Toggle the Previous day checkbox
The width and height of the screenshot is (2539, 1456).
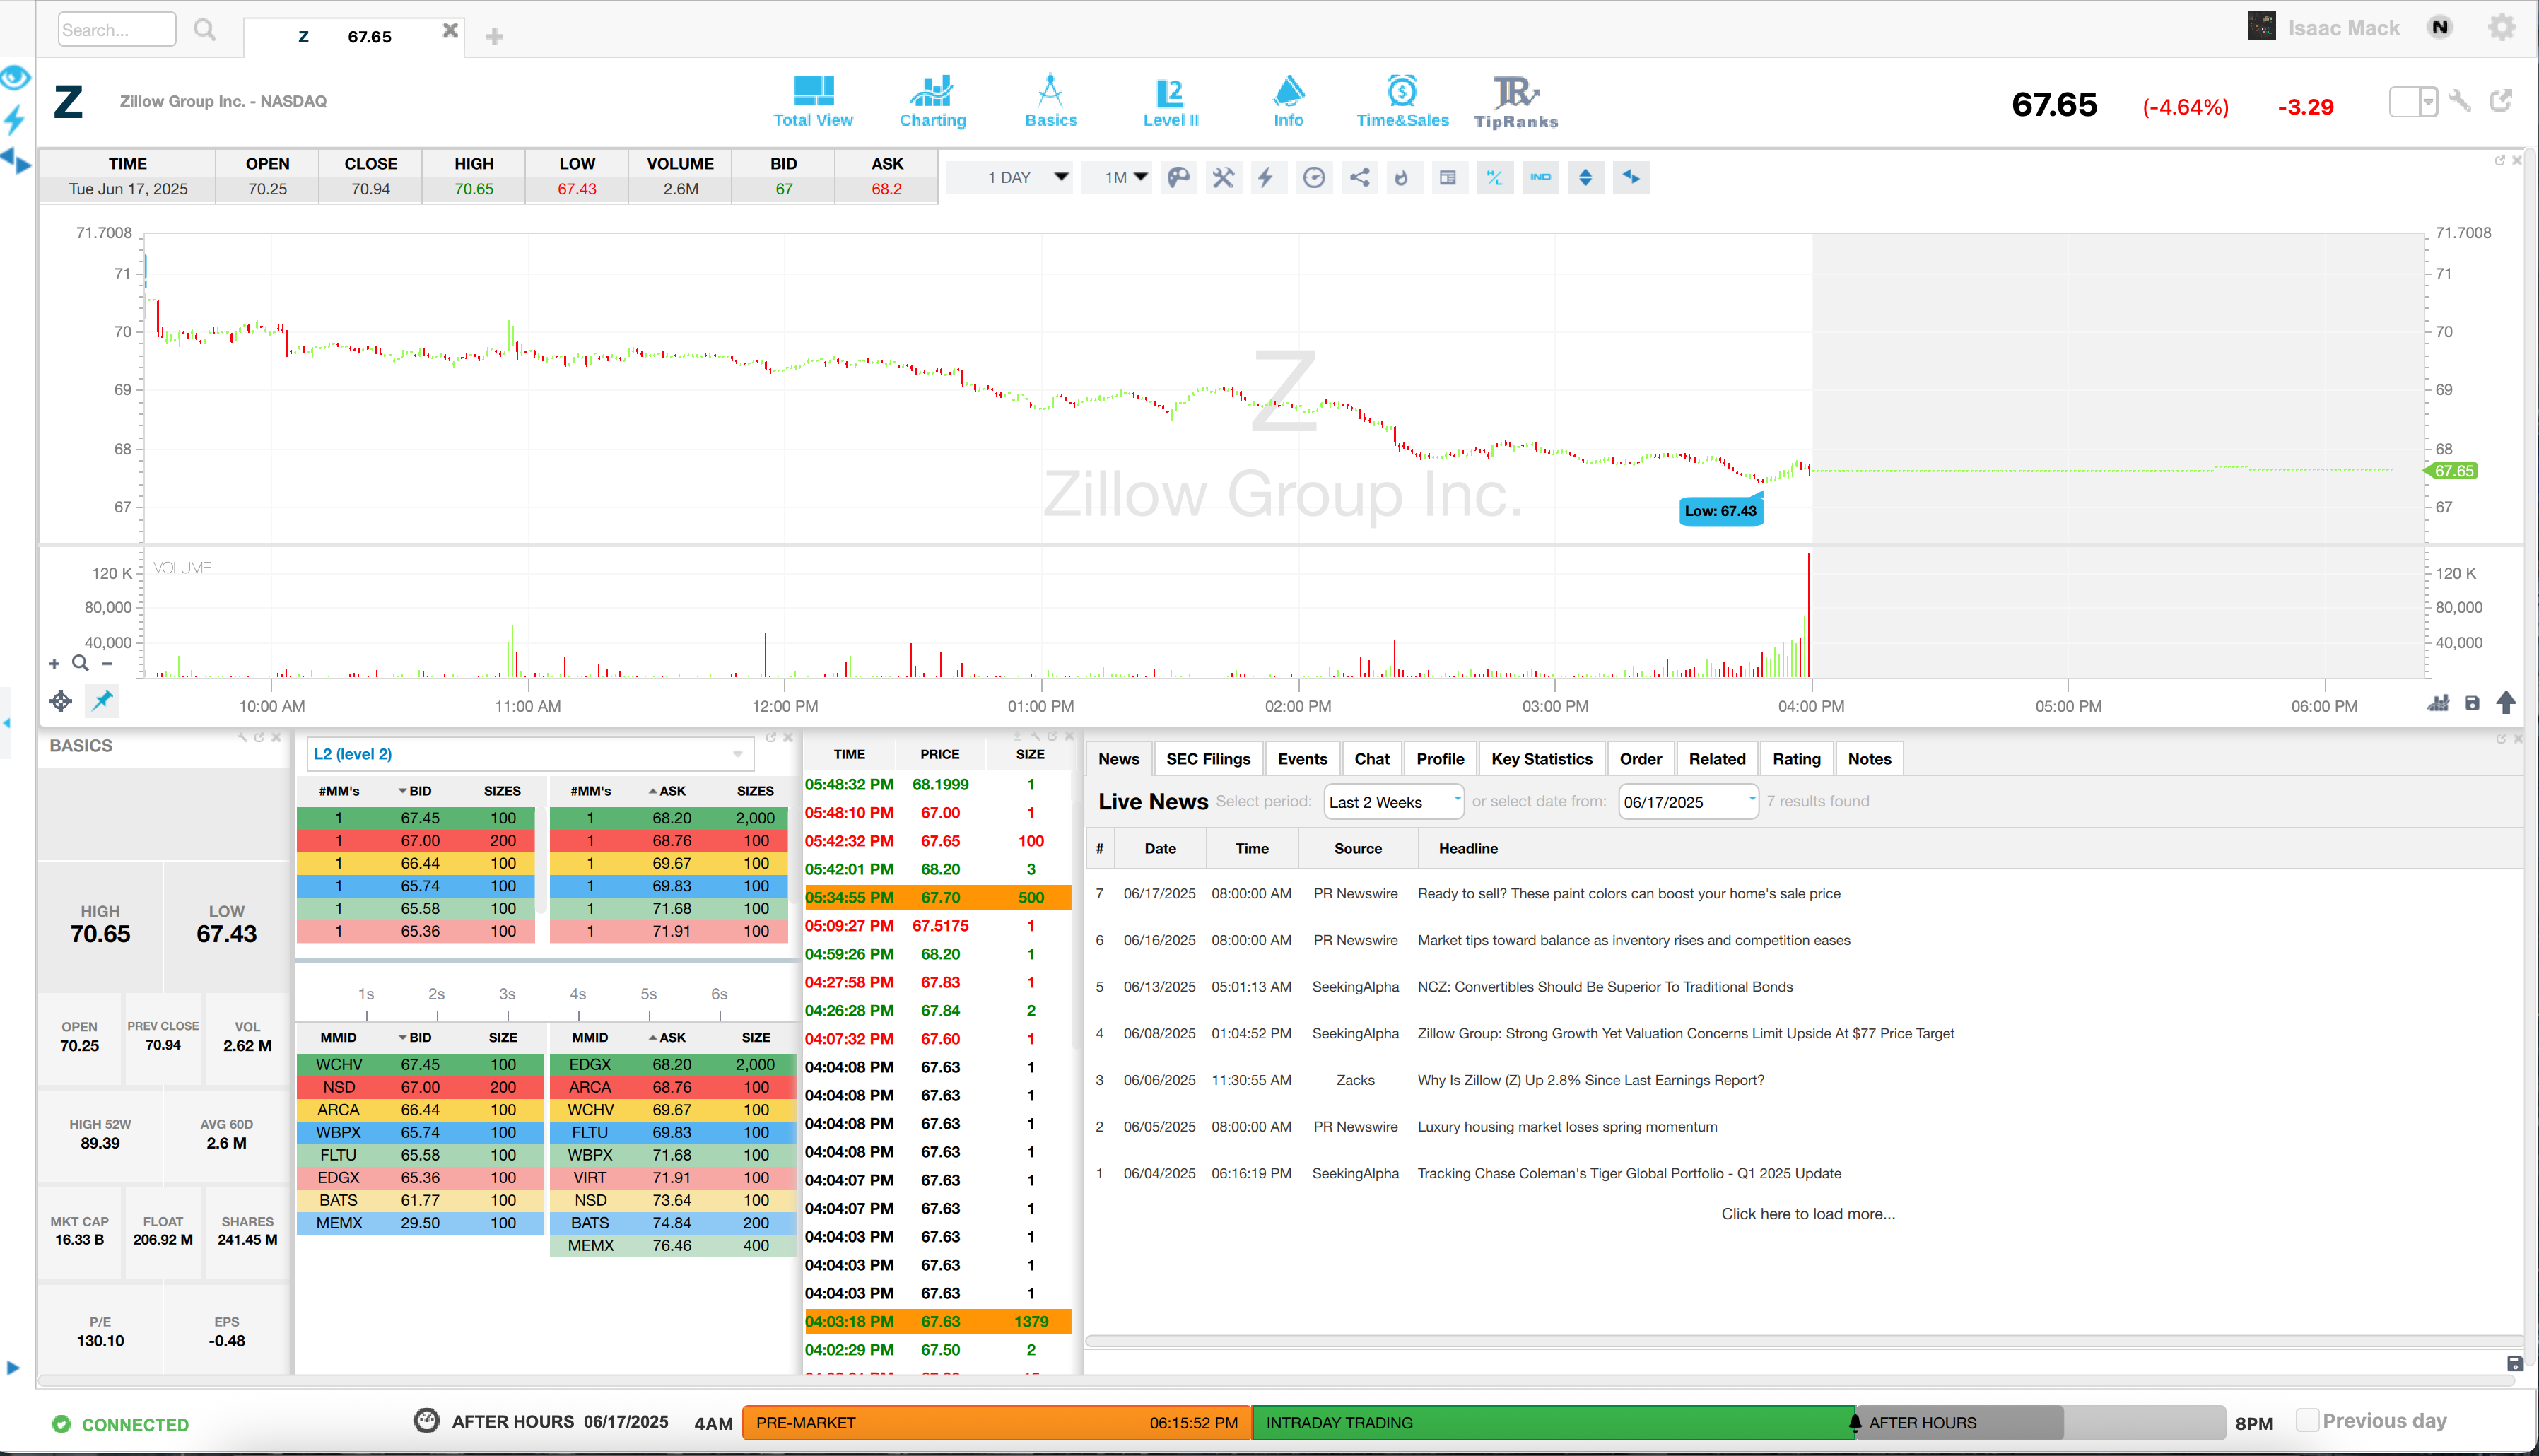(2307, 1420)
